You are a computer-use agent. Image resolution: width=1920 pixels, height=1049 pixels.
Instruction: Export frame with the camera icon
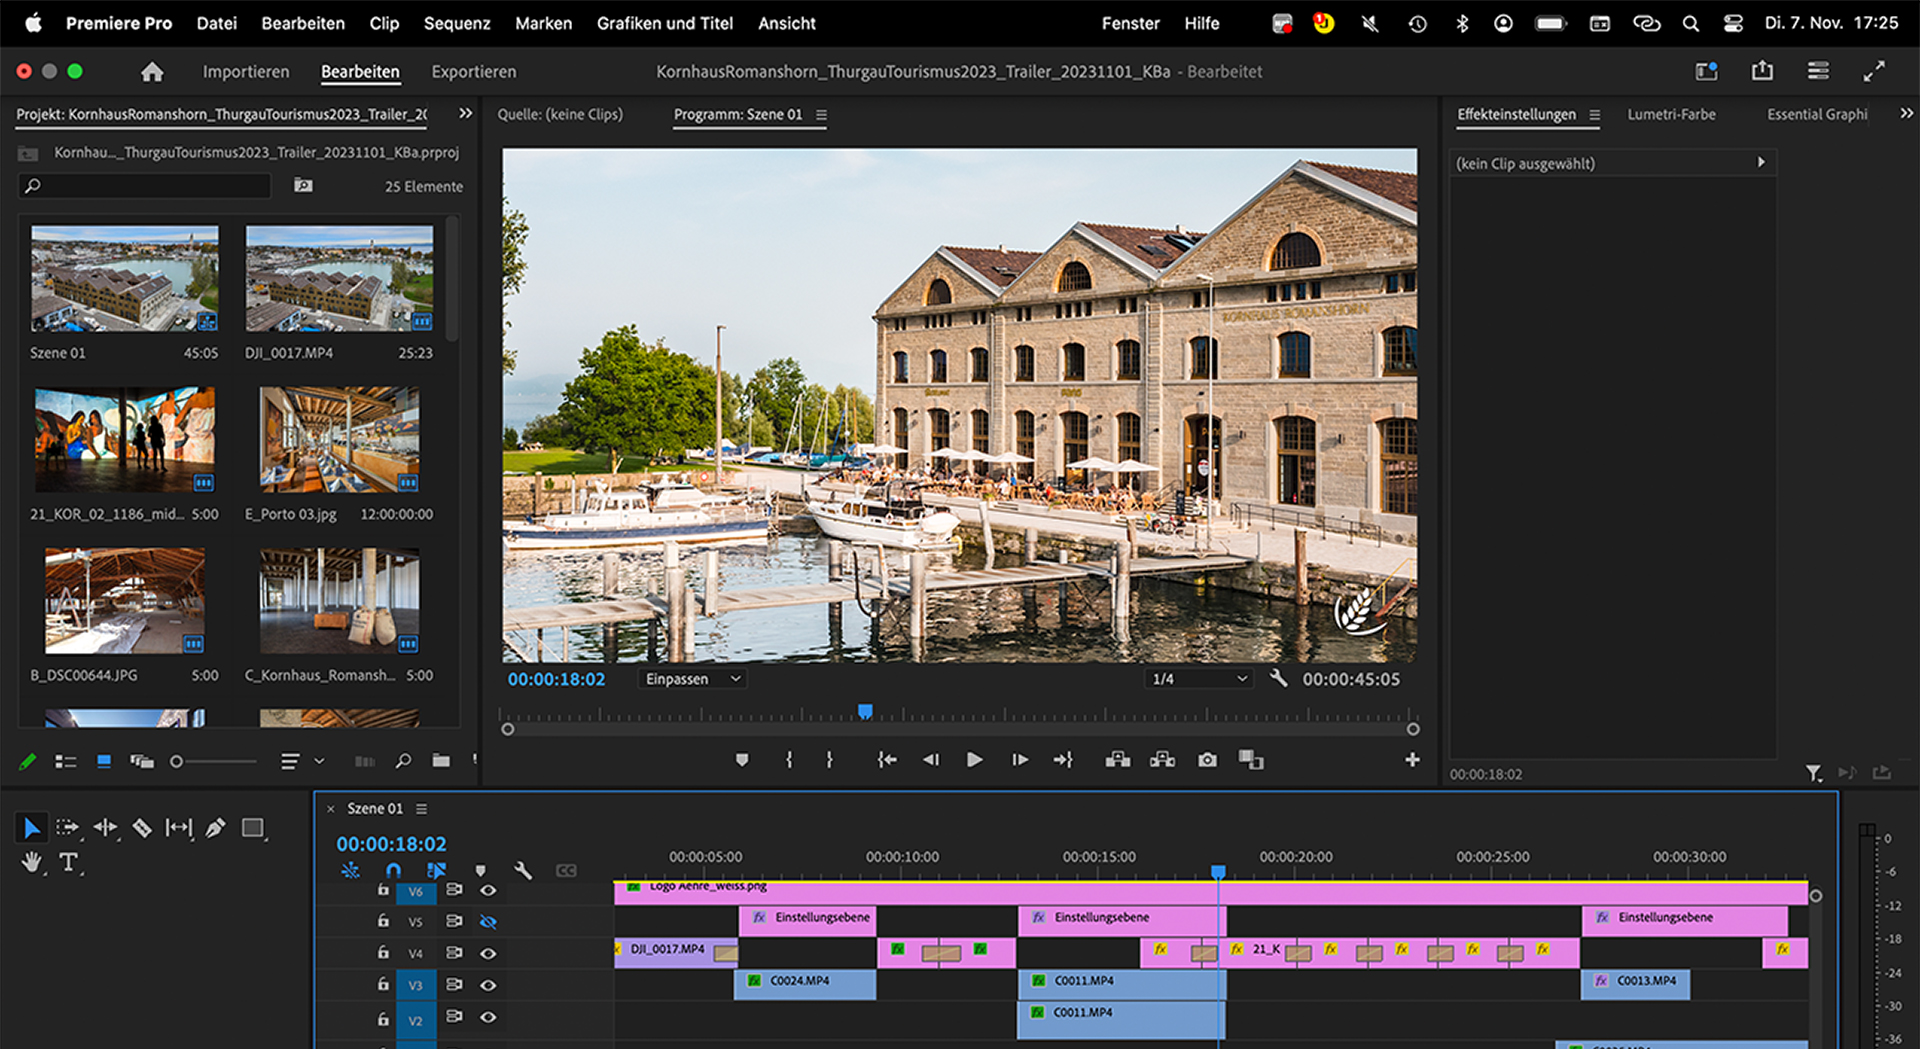pos(1207,760)
